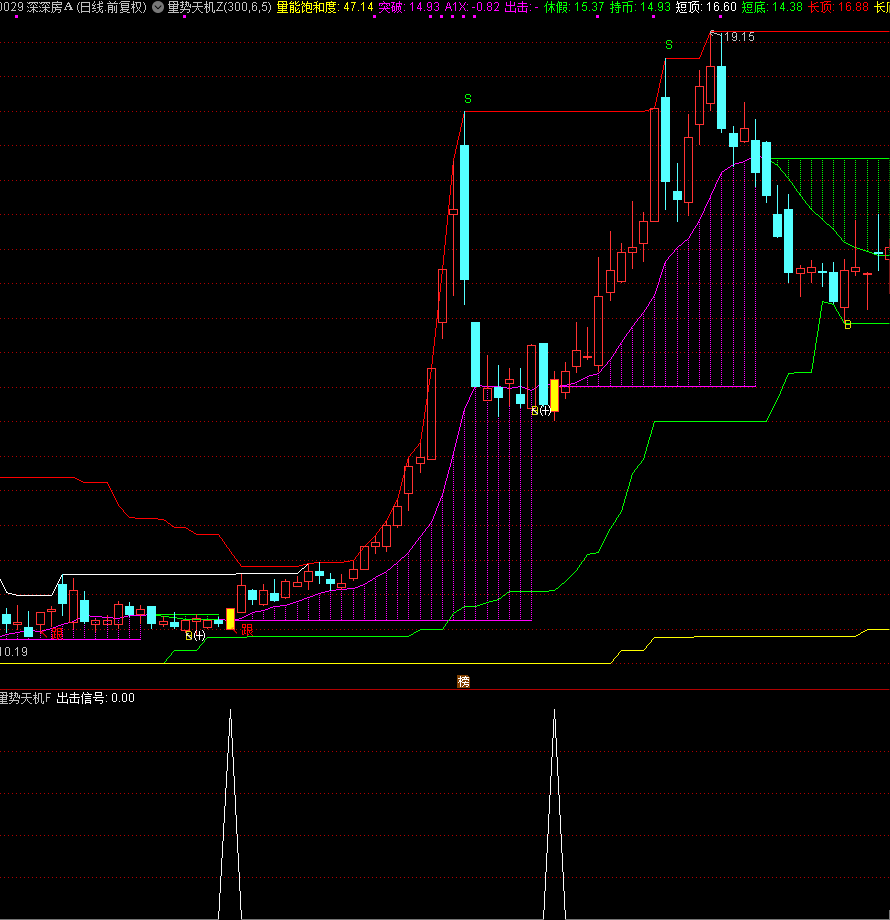The width and height of the screenshot is (890, 920).
Task: Click the orange 榜 badge icon
Action: pyautogui.click(x=463, y=681)
